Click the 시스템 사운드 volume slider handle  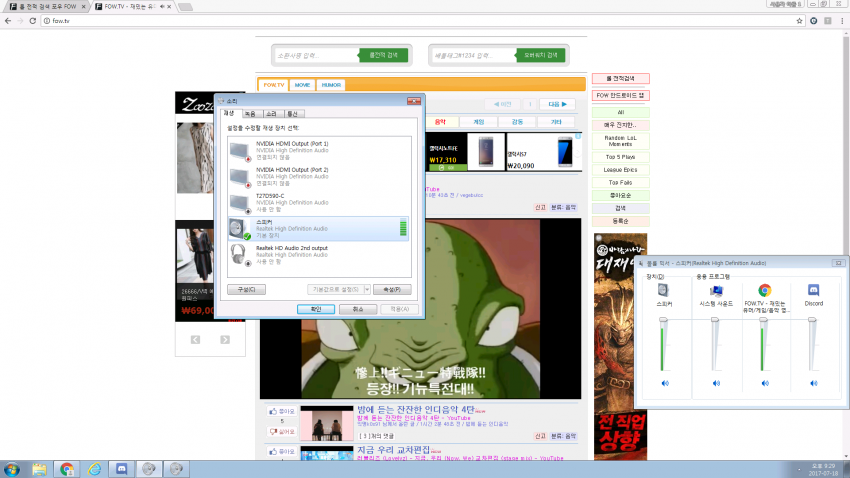tap(715, 320)
